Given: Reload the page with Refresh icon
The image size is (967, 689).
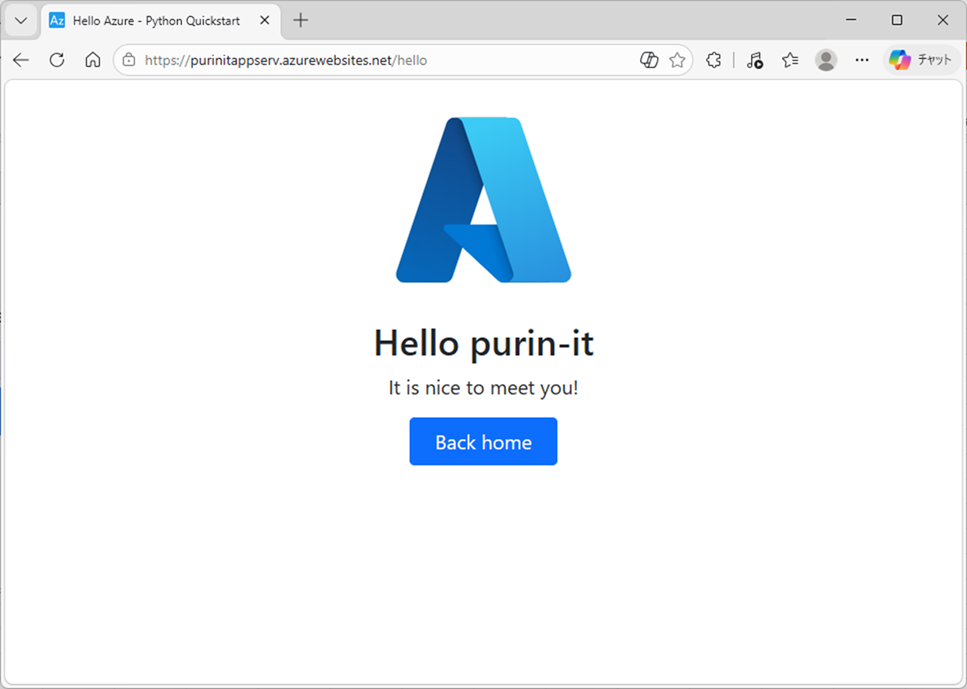Looking at the screenshot, I should click(57, 60).
